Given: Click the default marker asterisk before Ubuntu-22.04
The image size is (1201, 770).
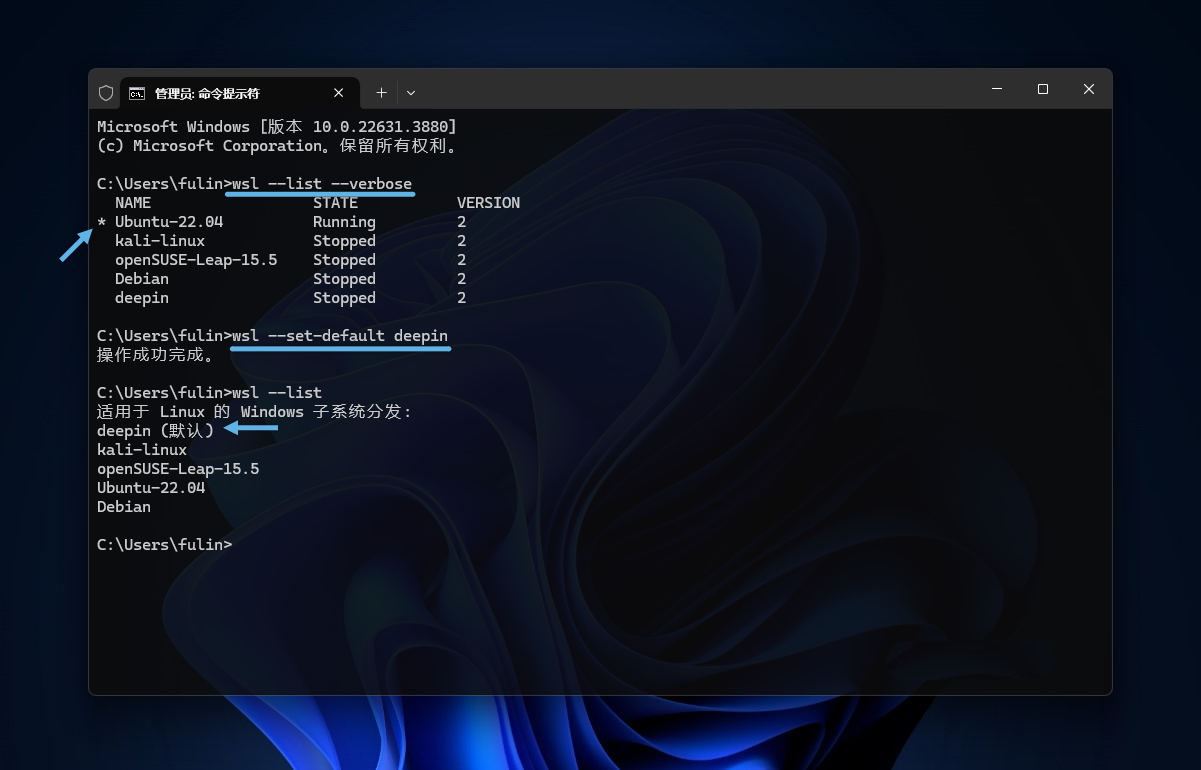Looking at the screenshot, I should pos(101,223).
